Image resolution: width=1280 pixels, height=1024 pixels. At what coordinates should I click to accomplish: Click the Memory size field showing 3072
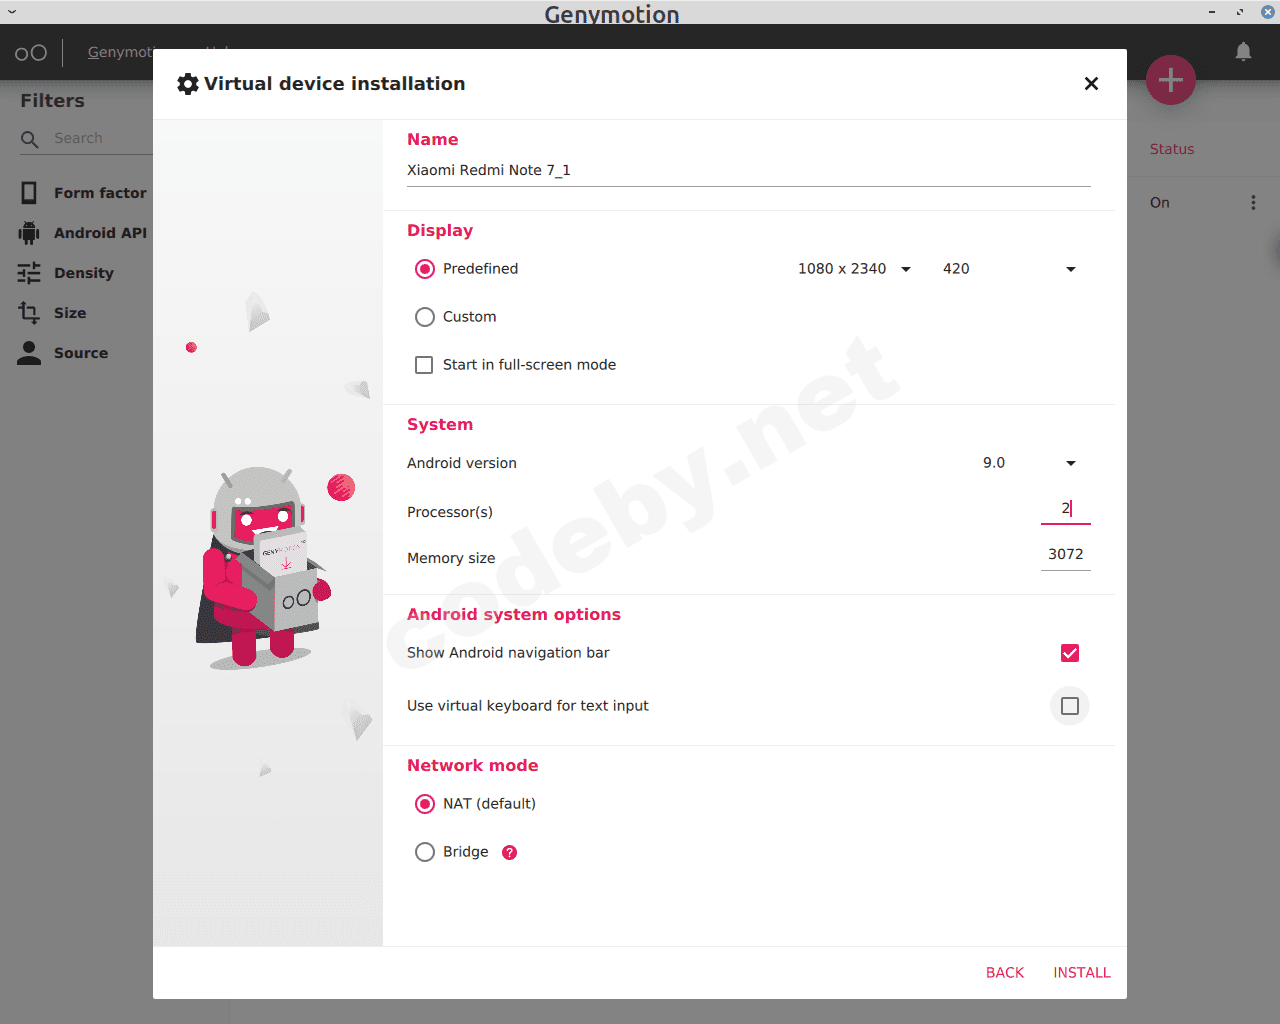click(x=1066, y=555)
